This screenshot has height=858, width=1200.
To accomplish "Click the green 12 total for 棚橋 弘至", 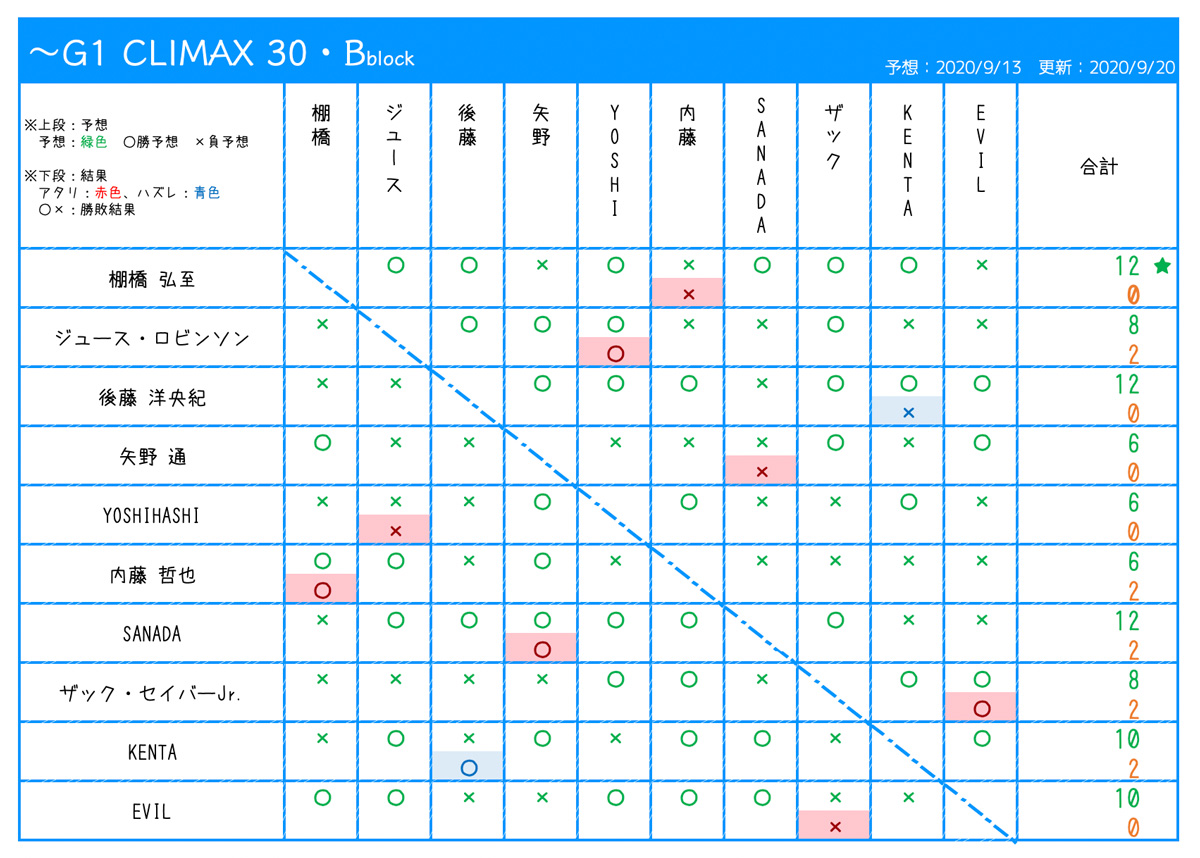I will coord(1127,267).
